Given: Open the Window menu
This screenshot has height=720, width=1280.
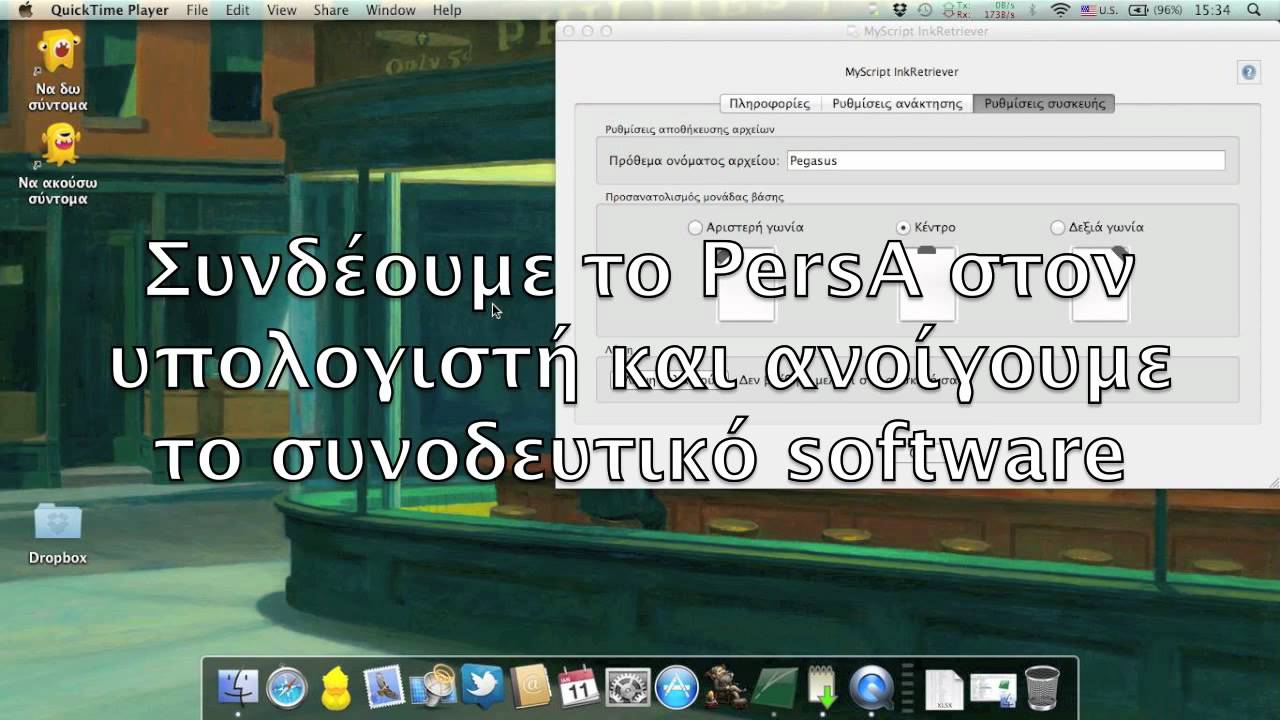Looking at the screenshot, I should pos(391,10).
